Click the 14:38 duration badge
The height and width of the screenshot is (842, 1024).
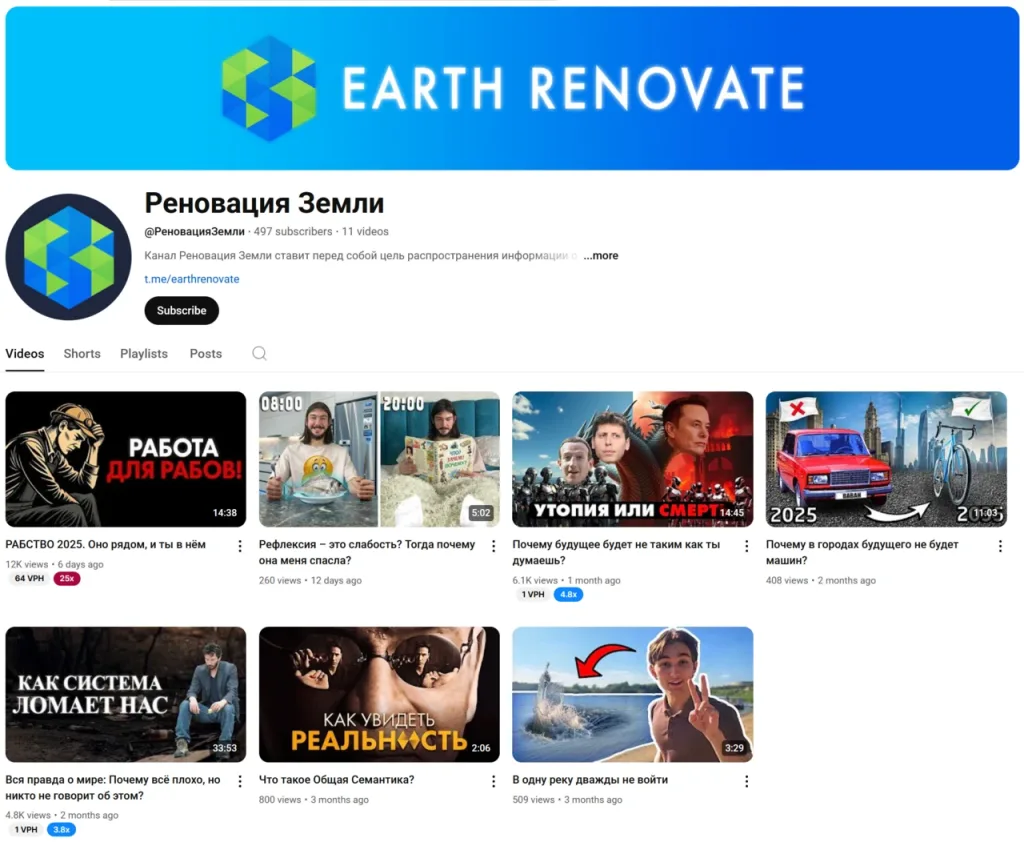225,513
